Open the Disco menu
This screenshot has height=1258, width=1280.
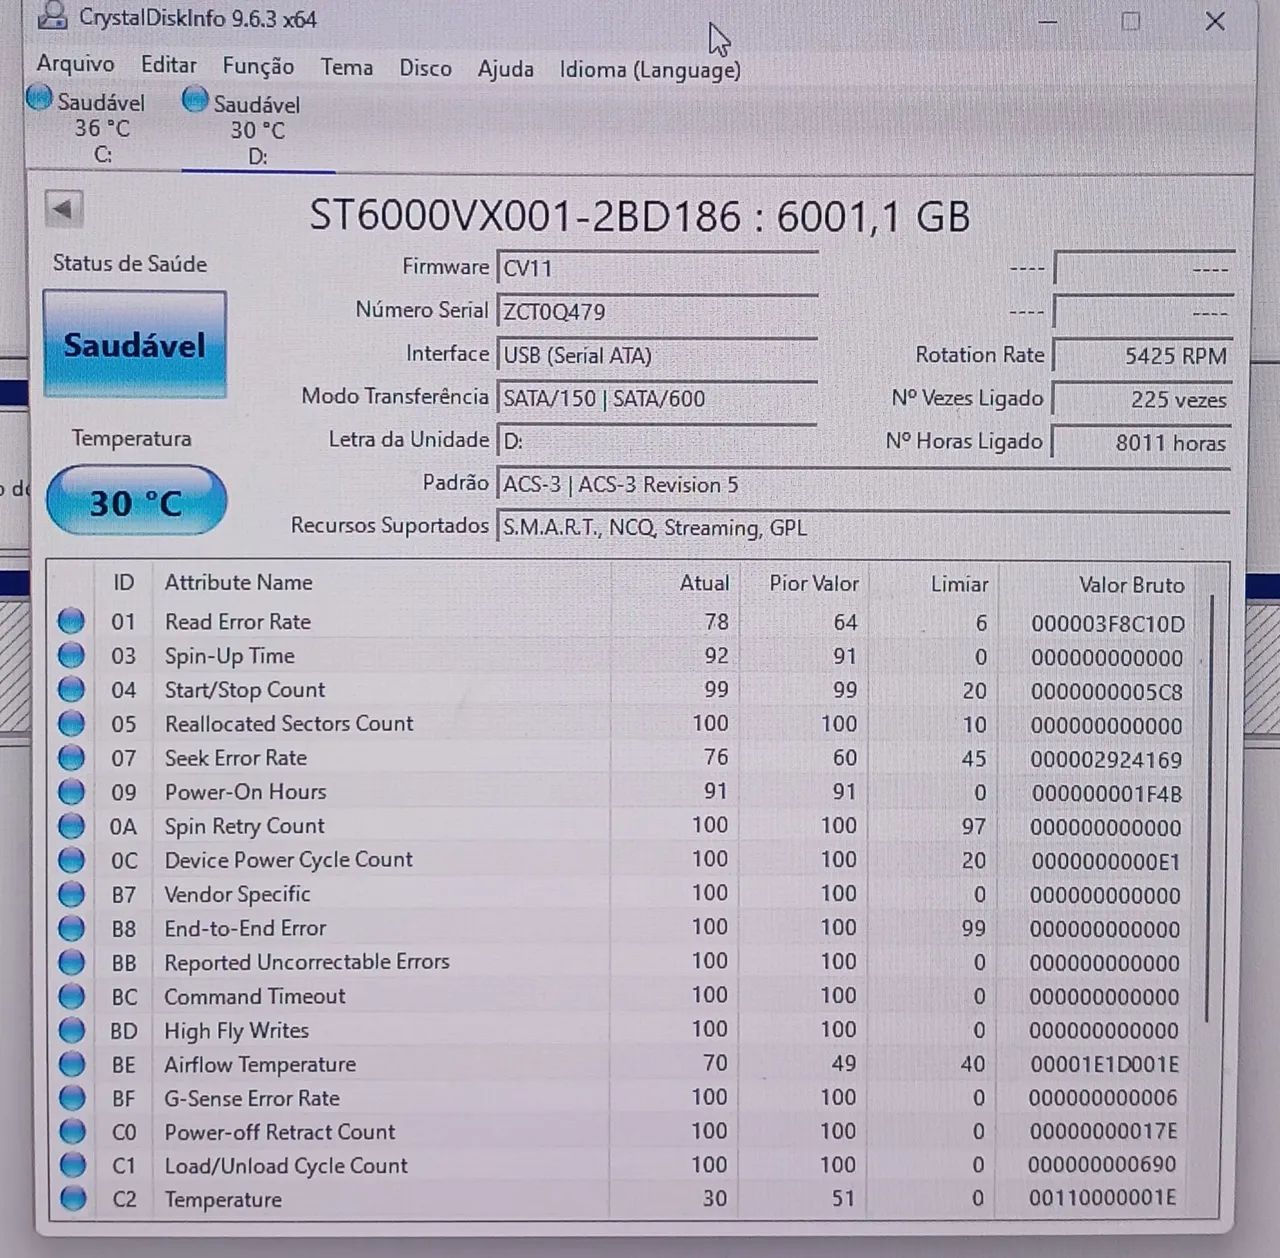pyautogui.click(x=425, y=68)
